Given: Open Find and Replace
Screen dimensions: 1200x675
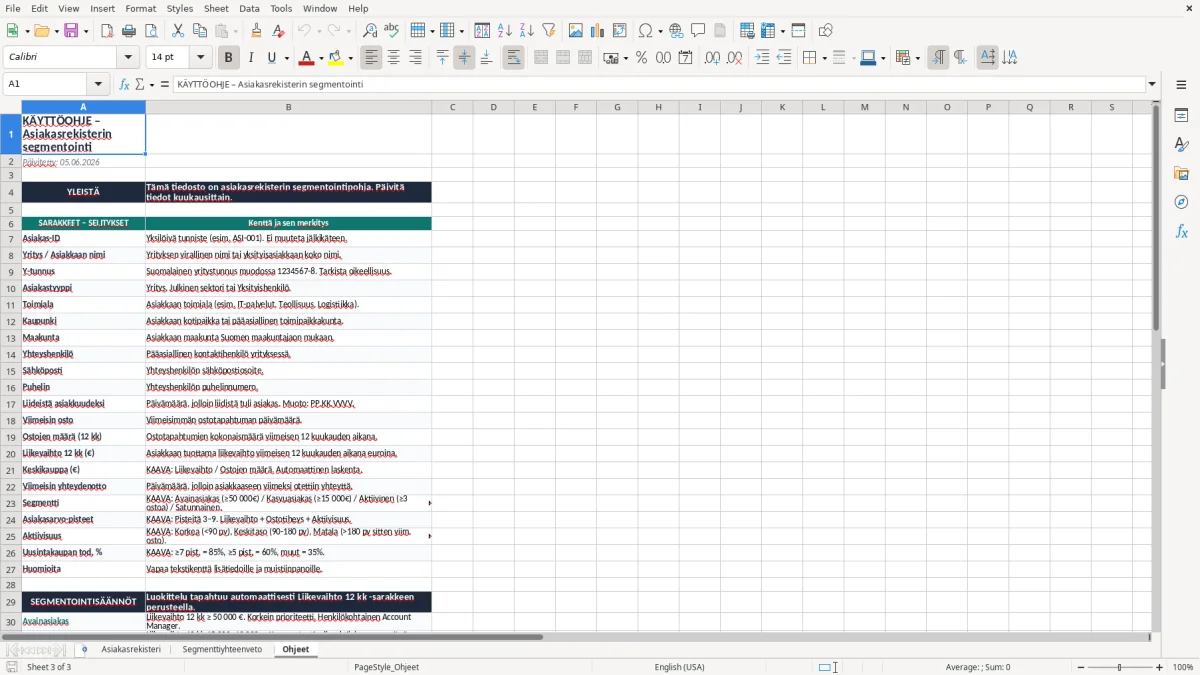Looking at the screenshot, I should (x=370, y=31).
